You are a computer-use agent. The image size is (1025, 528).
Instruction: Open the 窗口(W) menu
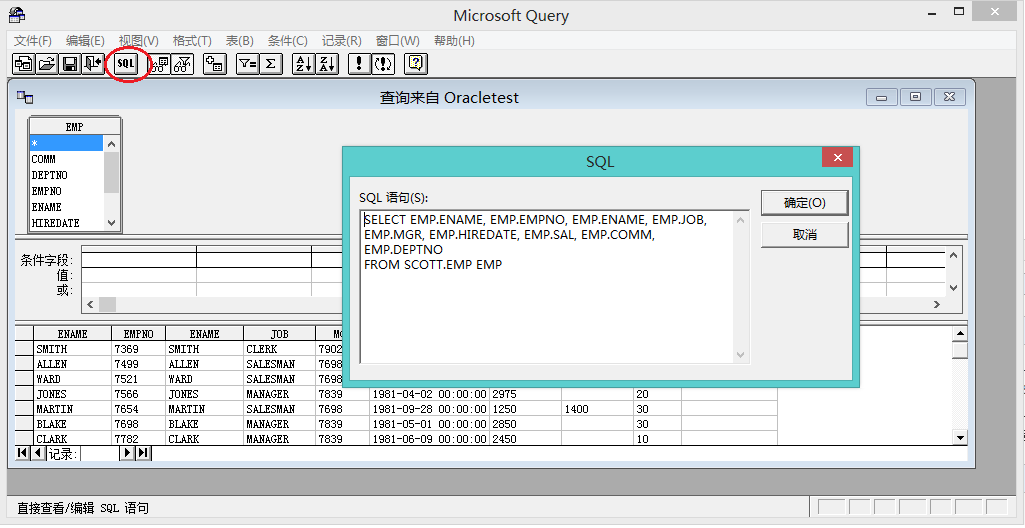coord(397,41)
